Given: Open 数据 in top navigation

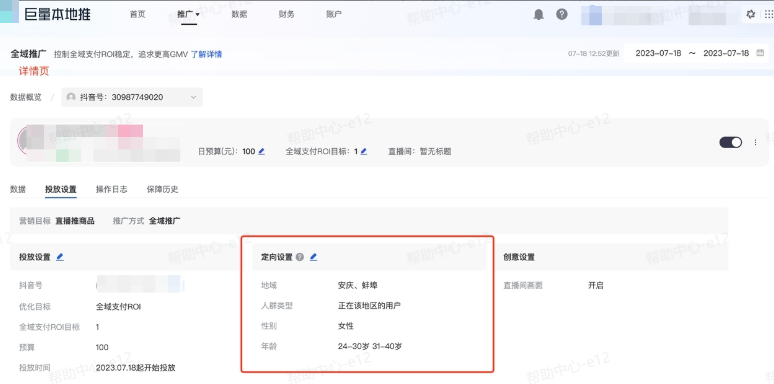Looking at the screenshot, I should pyautogui.click(x=239, y=14).
